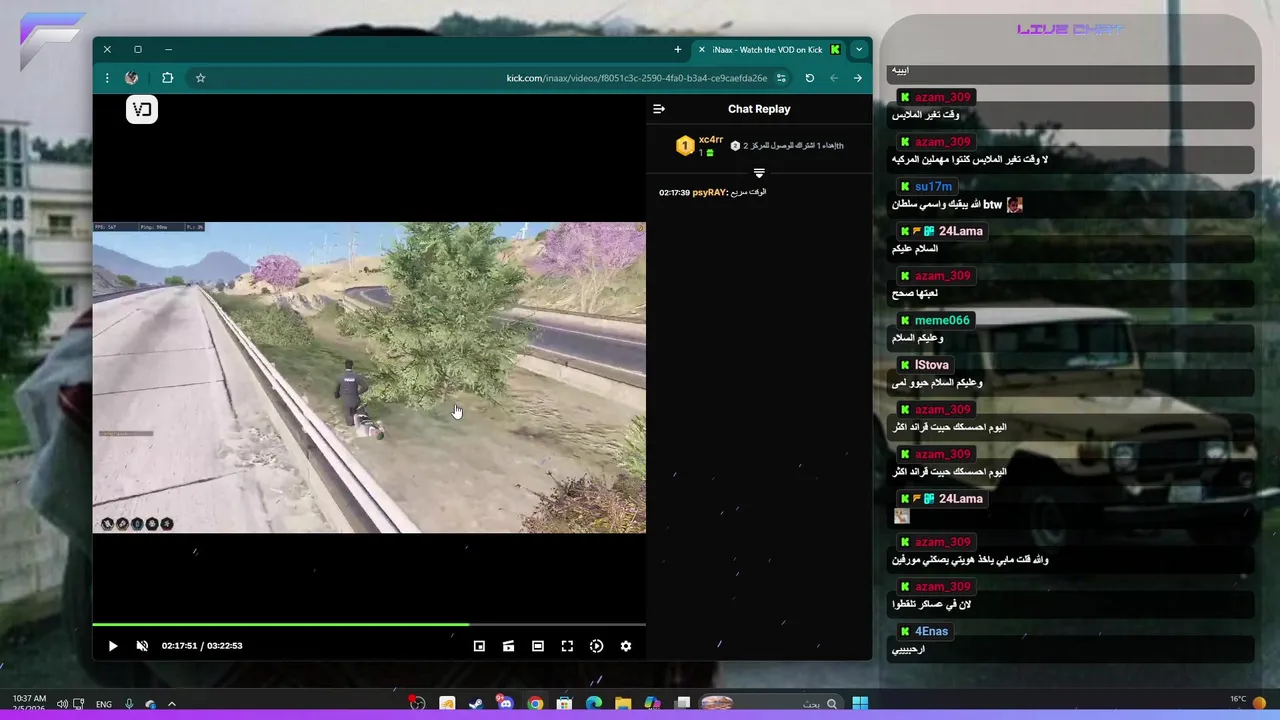The image size is (1280, 720).
Task: Open Steam from the taskbar
Action: click(x=476, y=704)
